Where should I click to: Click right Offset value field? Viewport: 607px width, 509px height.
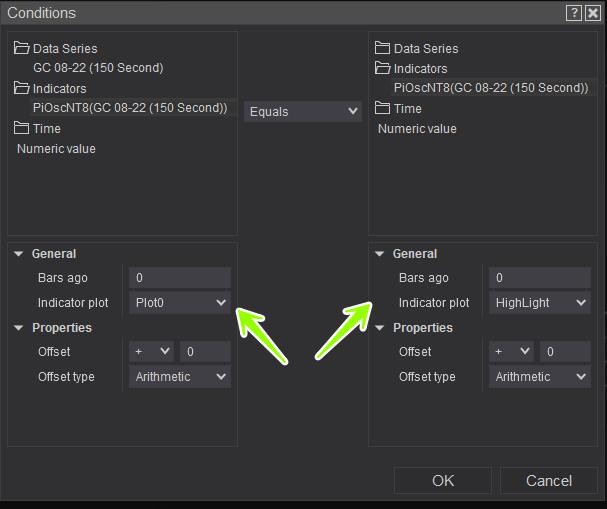click(x=565, y=351)
